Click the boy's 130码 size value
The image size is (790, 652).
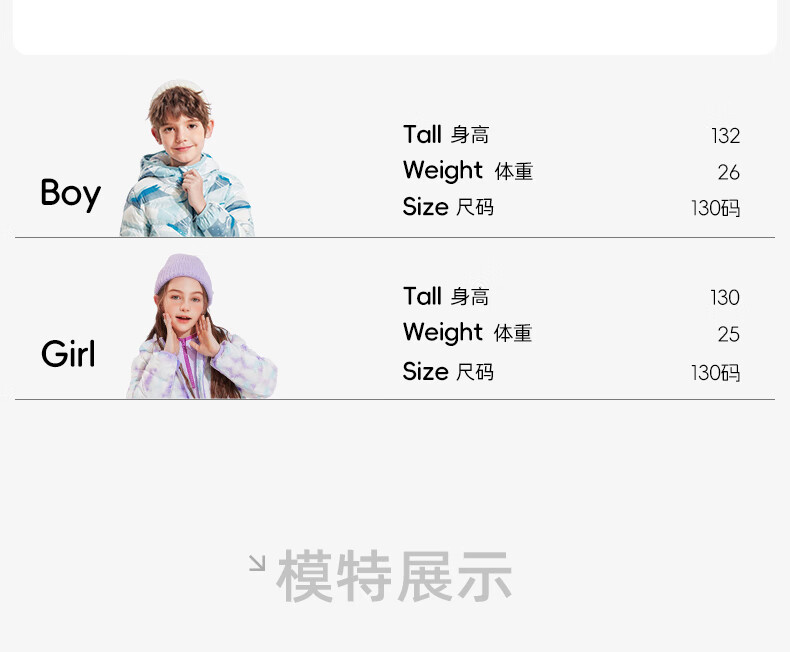coord(715,208)
